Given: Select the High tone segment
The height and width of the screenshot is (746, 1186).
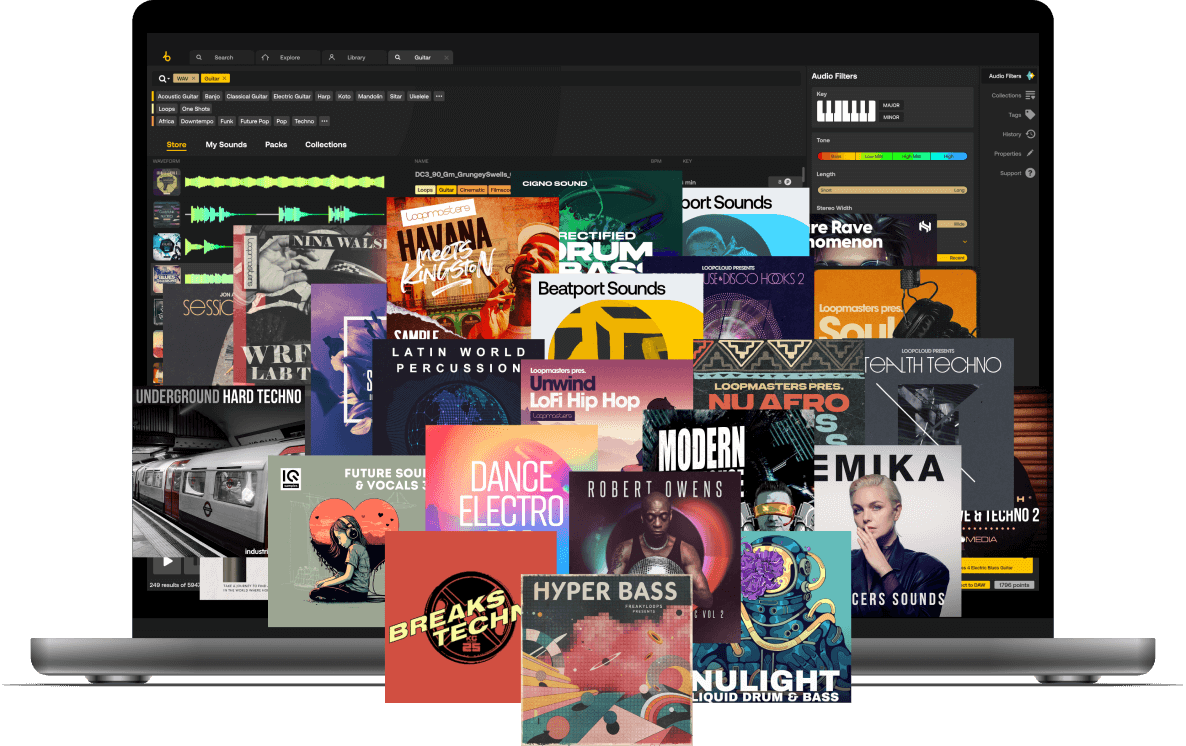Looking at the screenshot, I should click(948, 157).
